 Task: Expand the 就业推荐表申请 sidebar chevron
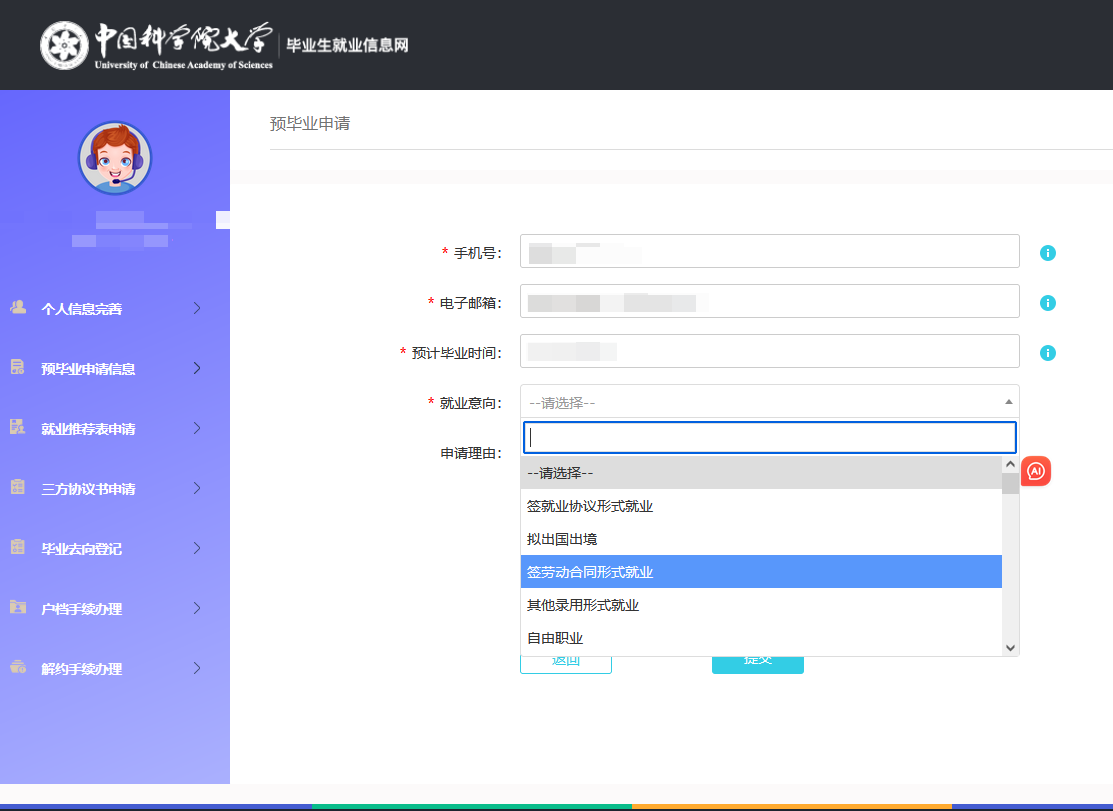(x=197, y=428)
